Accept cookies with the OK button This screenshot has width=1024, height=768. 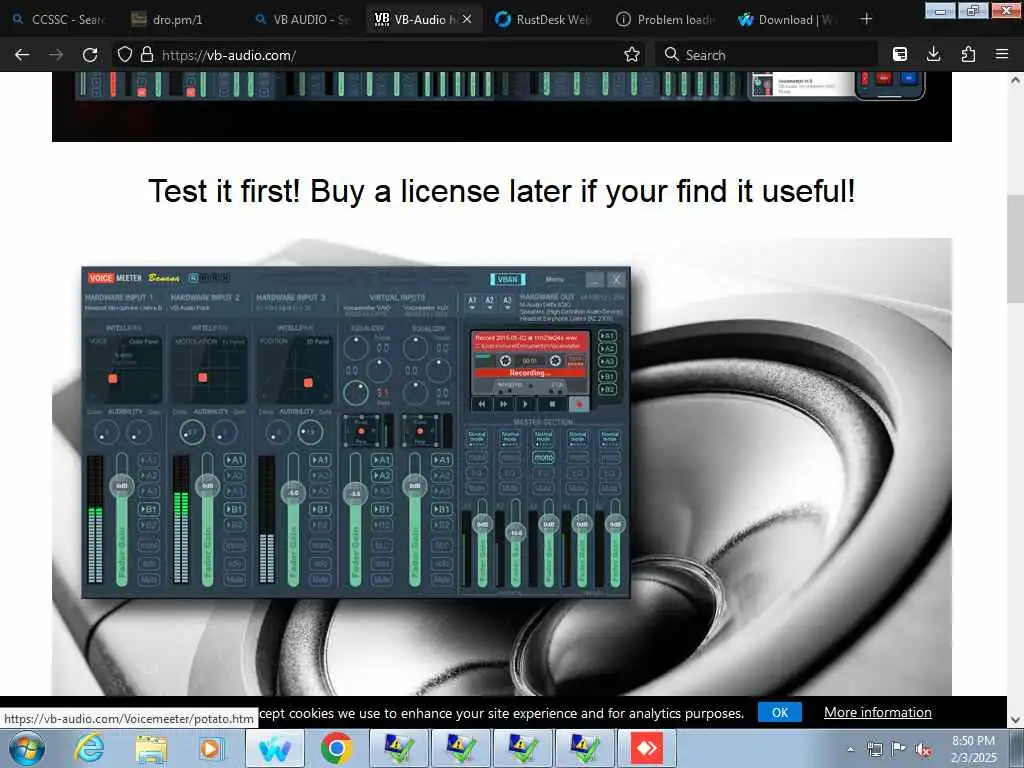tap(780, 712)
